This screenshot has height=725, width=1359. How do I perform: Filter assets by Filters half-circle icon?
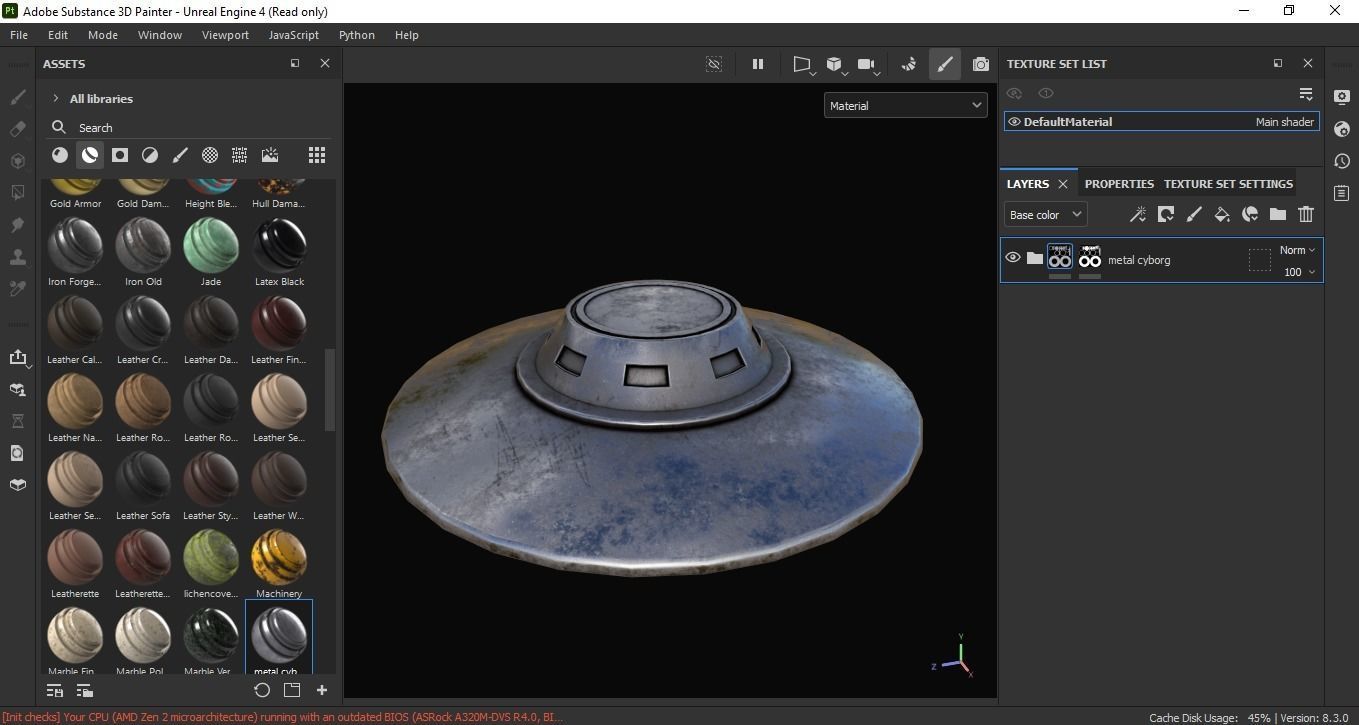tap(150, 155)
